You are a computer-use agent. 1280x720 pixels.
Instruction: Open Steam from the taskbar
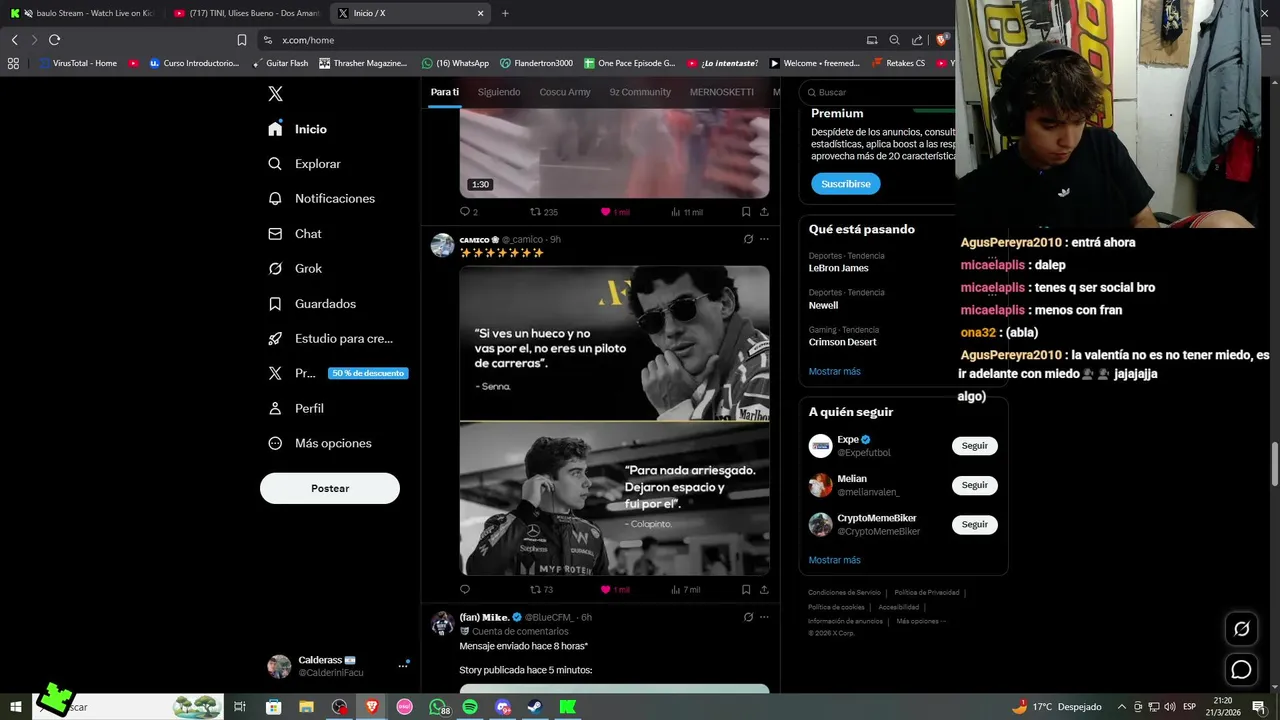[x=535, y=707]
